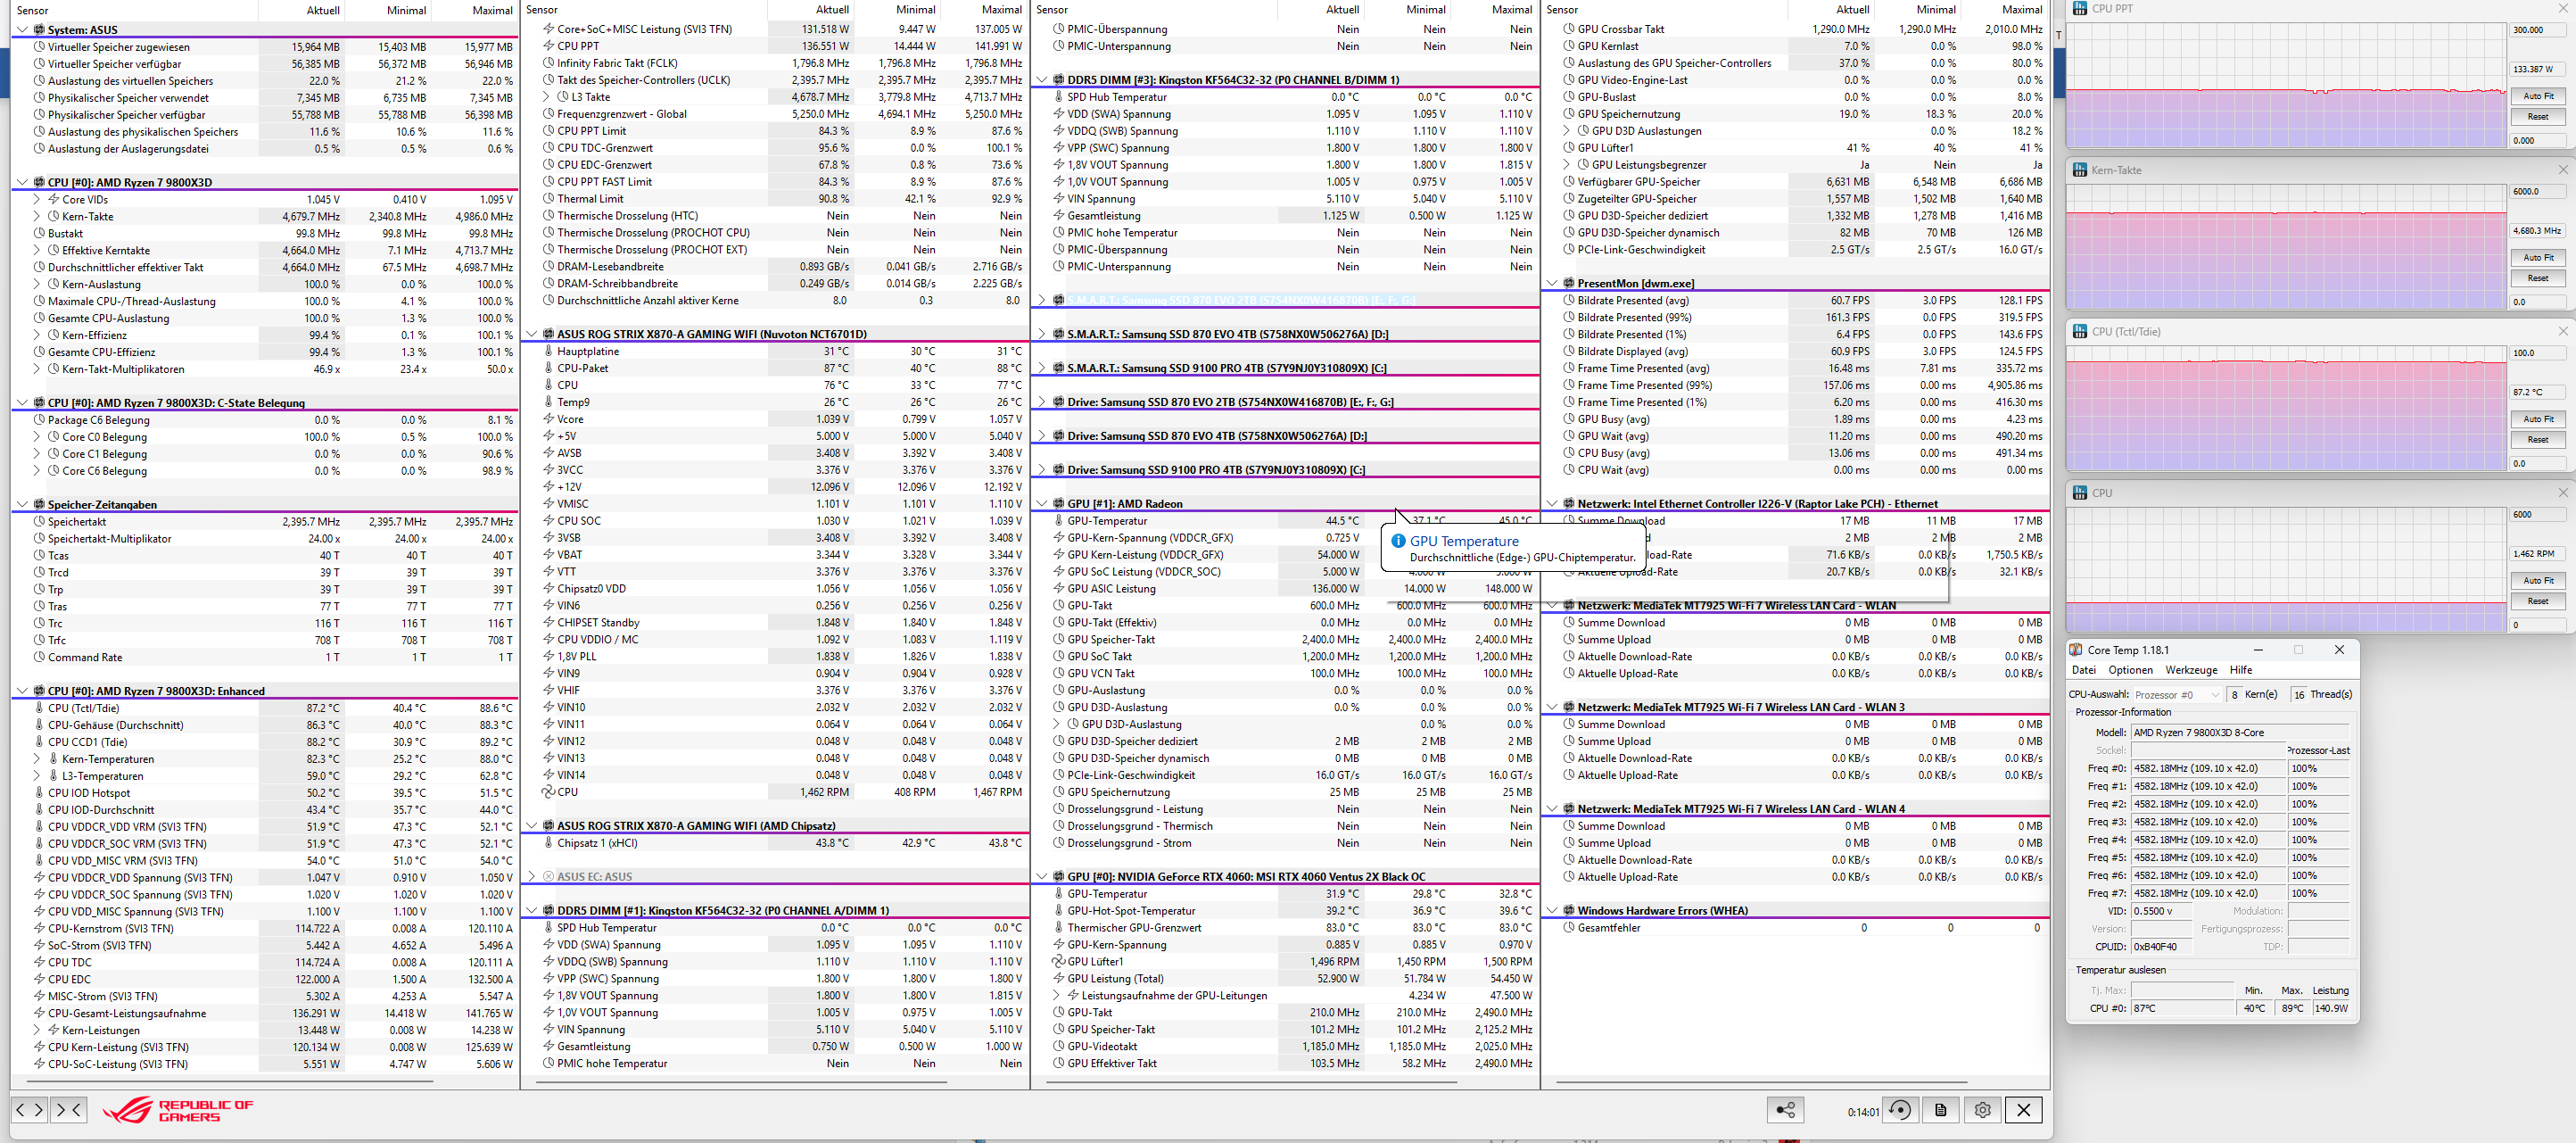Click Auto Fit in the CPU PPT graph
The height and width of the screenshot is (1143, 2576).
(x=2538, y=96)
